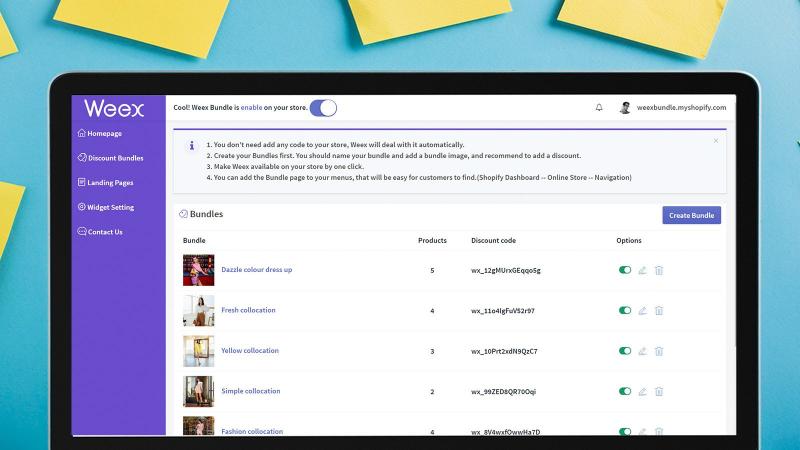Open Discount Bundles in sidebar
Screen dimensions: 800x450
[111, 158]
